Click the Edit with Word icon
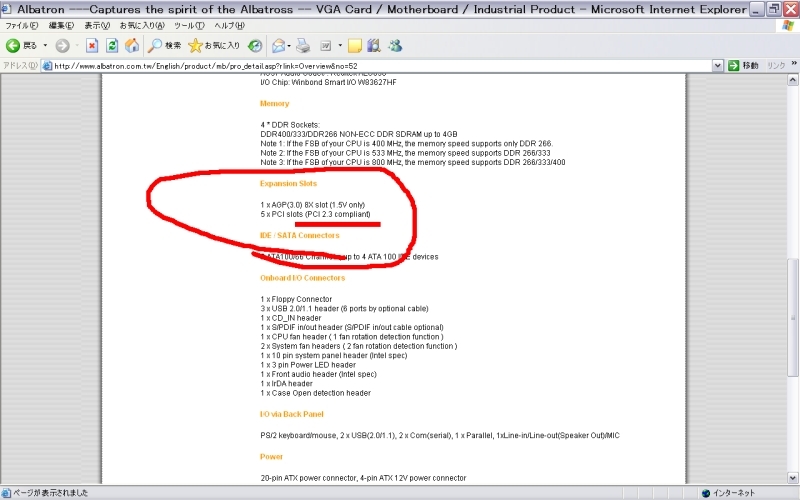 [326, 46]
